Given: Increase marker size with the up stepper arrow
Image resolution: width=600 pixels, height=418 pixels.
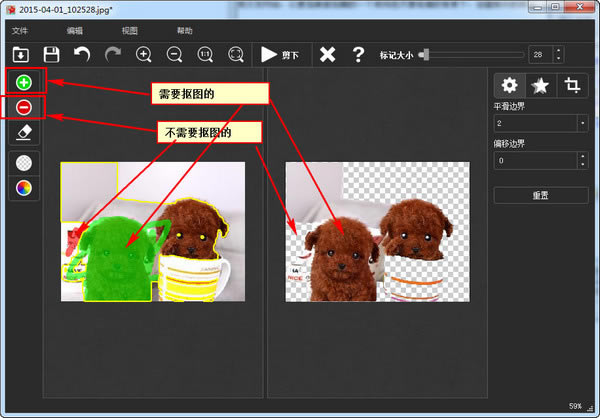Looking at the screenshot, I should [558, 51].
